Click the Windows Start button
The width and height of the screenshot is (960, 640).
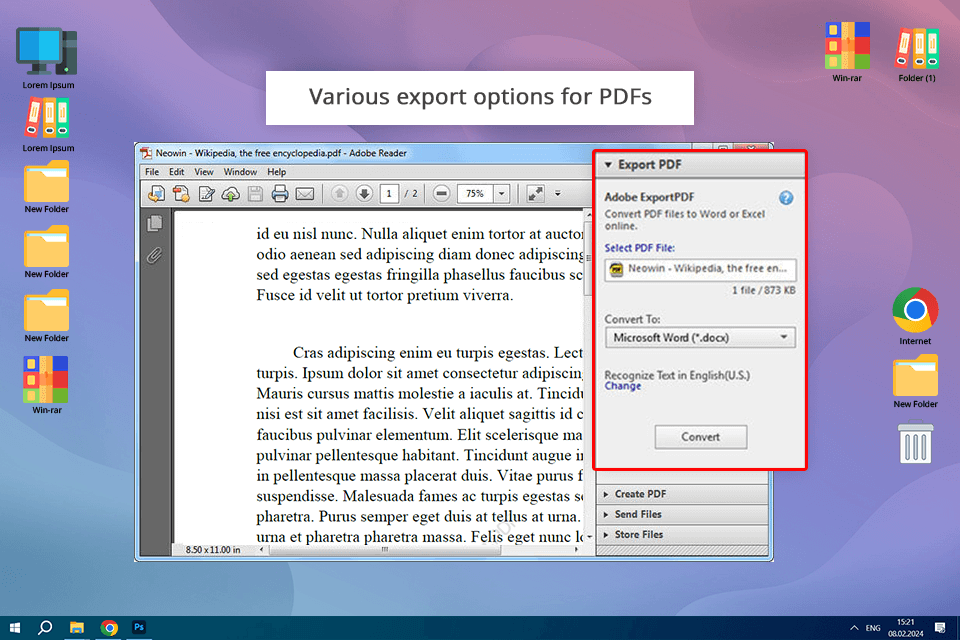(15, 628)
